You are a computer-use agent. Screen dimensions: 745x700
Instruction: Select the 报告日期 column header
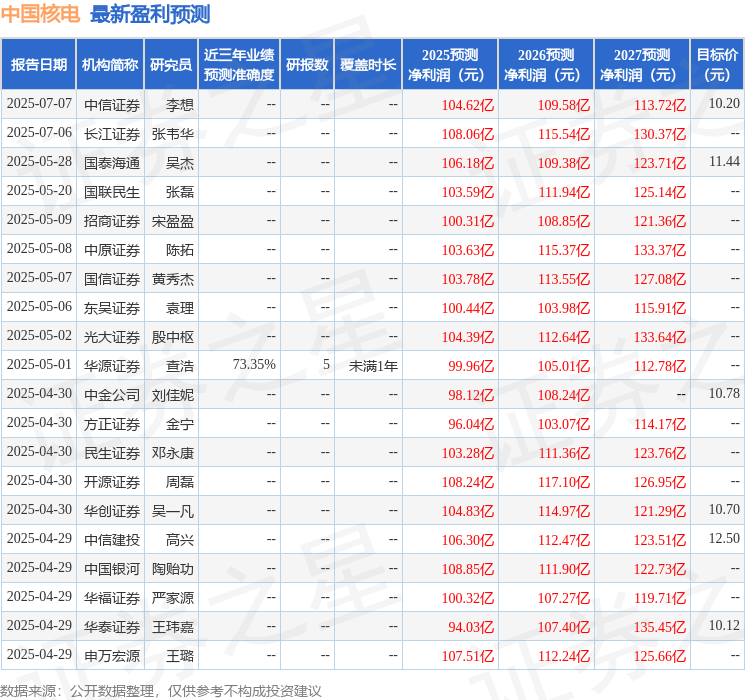pyautogui.click(x=38, y=65)
